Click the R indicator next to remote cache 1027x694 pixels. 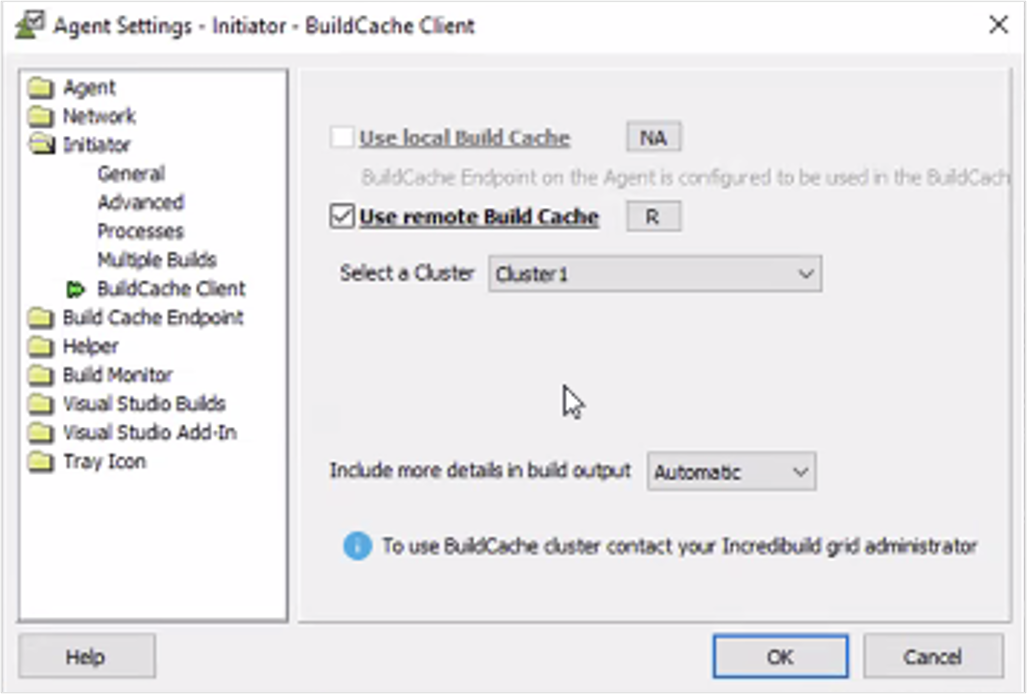(x=653, y=216)
